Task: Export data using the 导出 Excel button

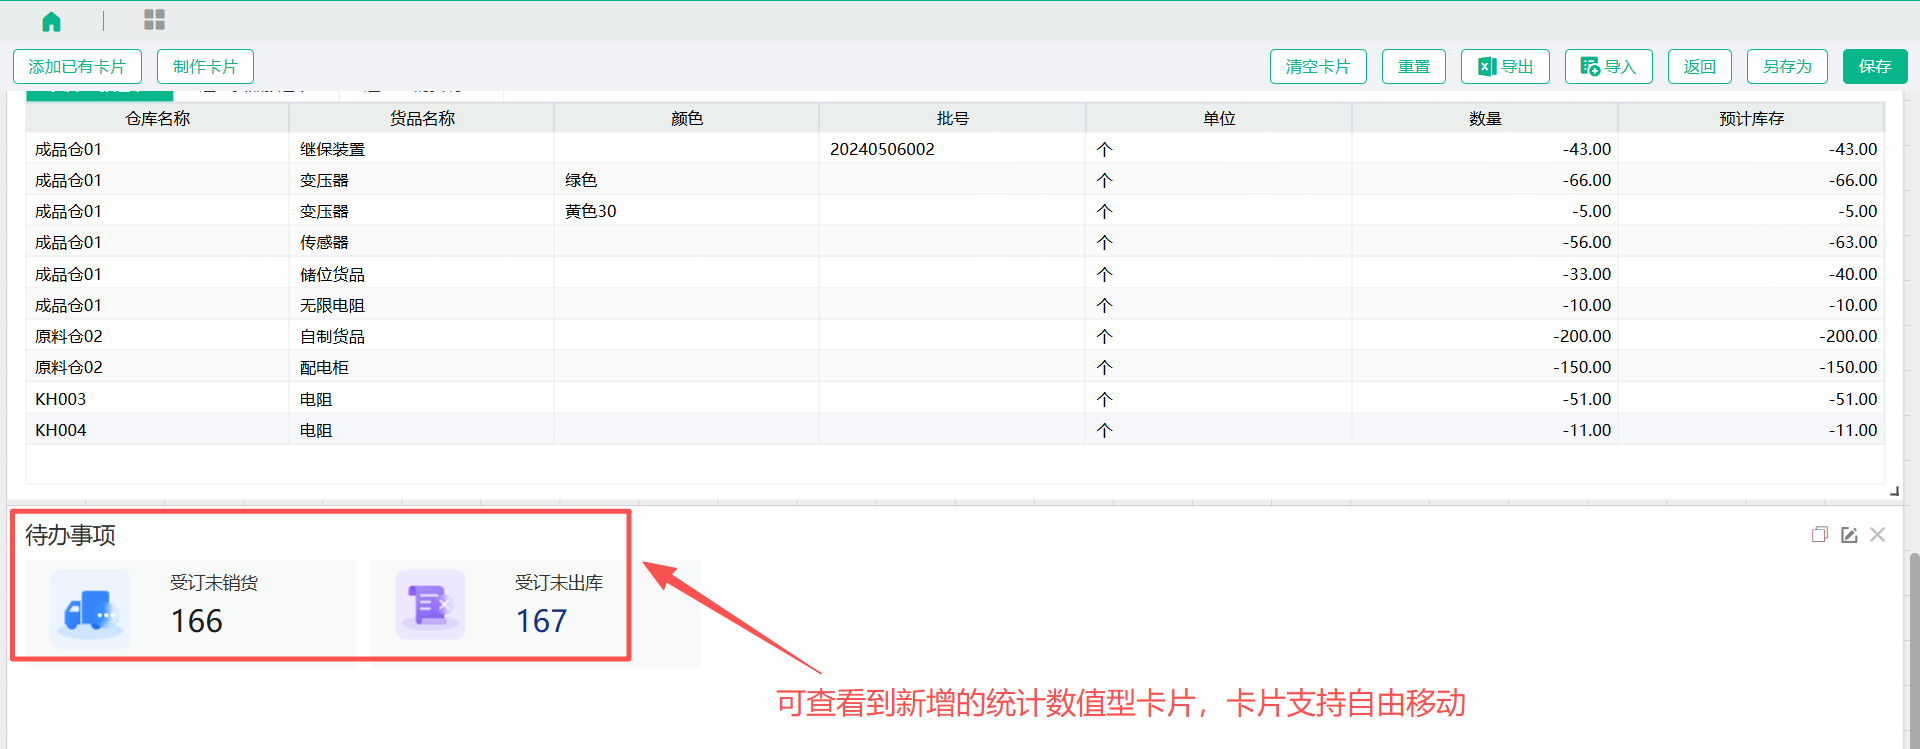Action: [x=1504, y=67]
